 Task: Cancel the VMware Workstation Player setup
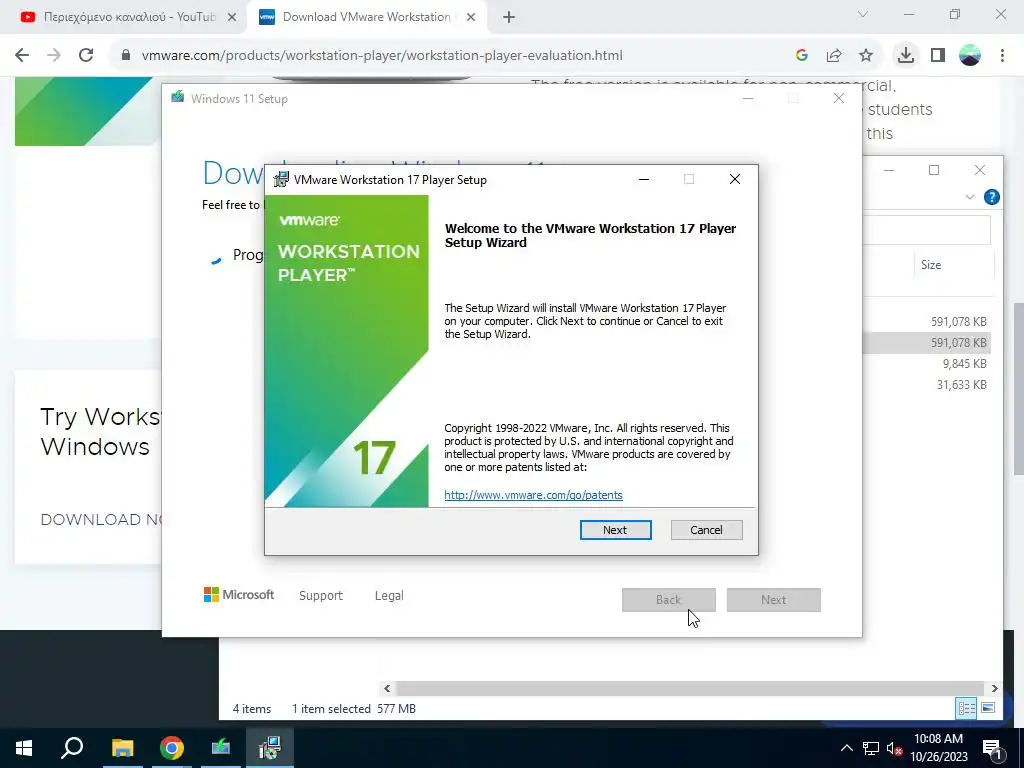pyautogui.click(x=706, y=530)
